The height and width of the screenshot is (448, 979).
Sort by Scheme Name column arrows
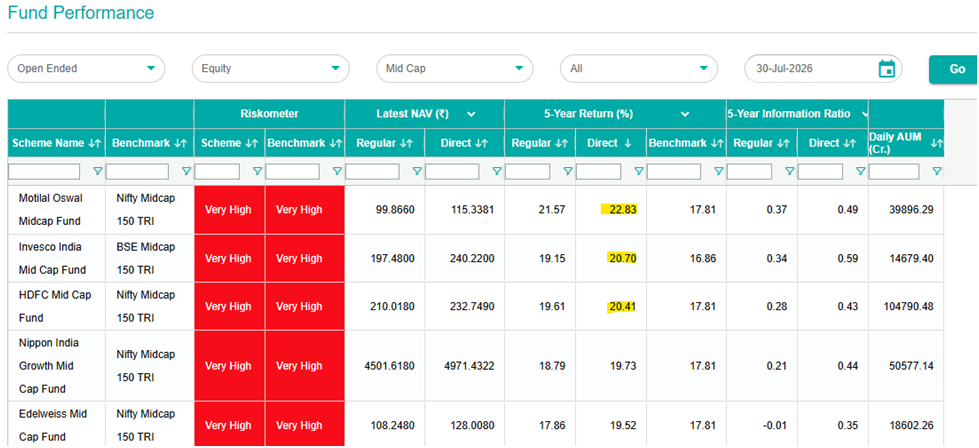tap(94, 144)
